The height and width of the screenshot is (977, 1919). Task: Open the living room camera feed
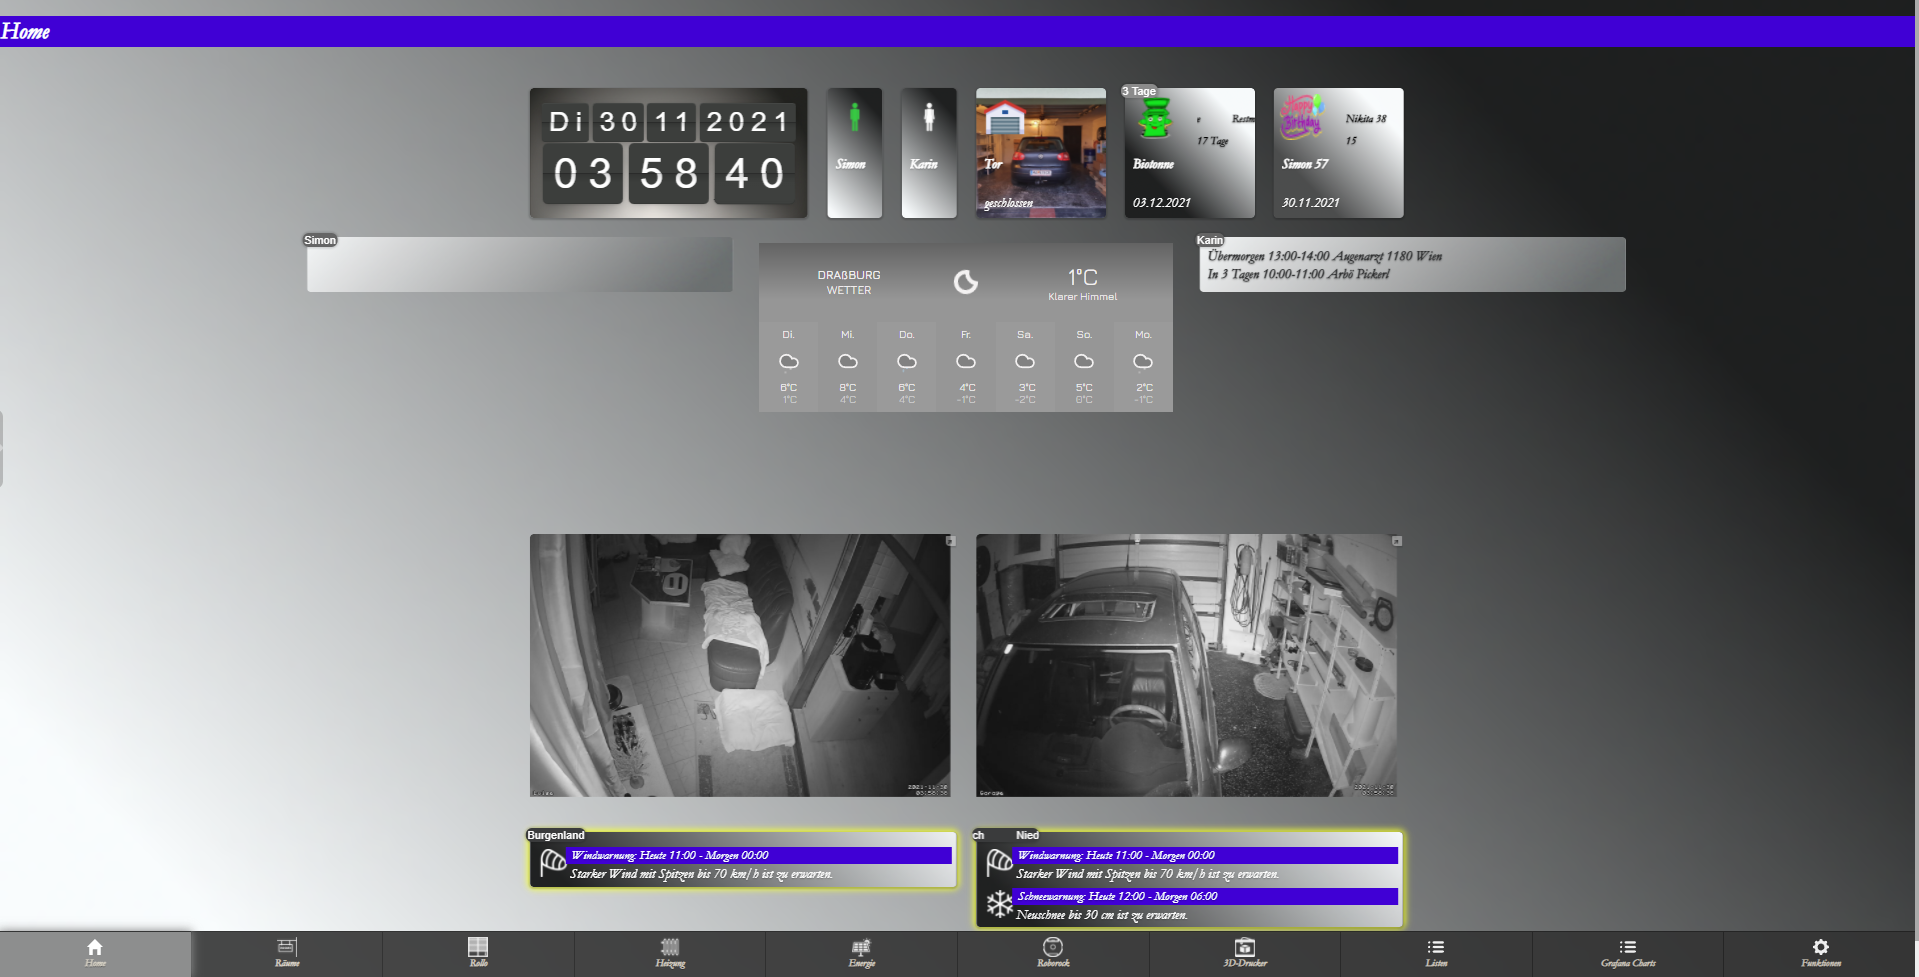pos(740,665)
